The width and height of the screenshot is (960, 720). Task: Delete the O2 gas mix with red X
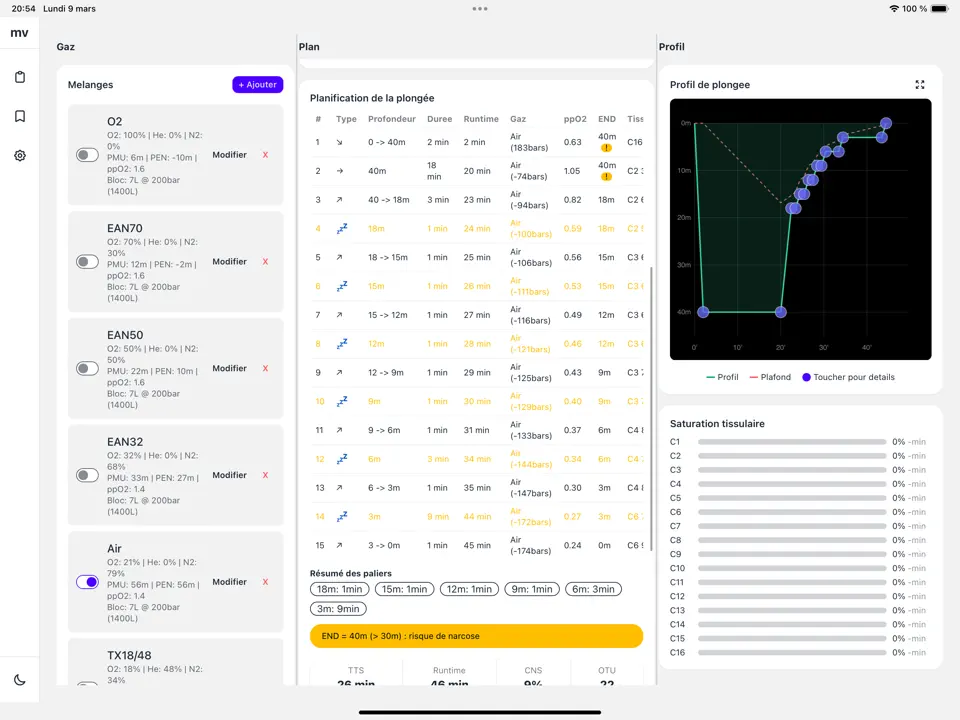tap(265, 155)
